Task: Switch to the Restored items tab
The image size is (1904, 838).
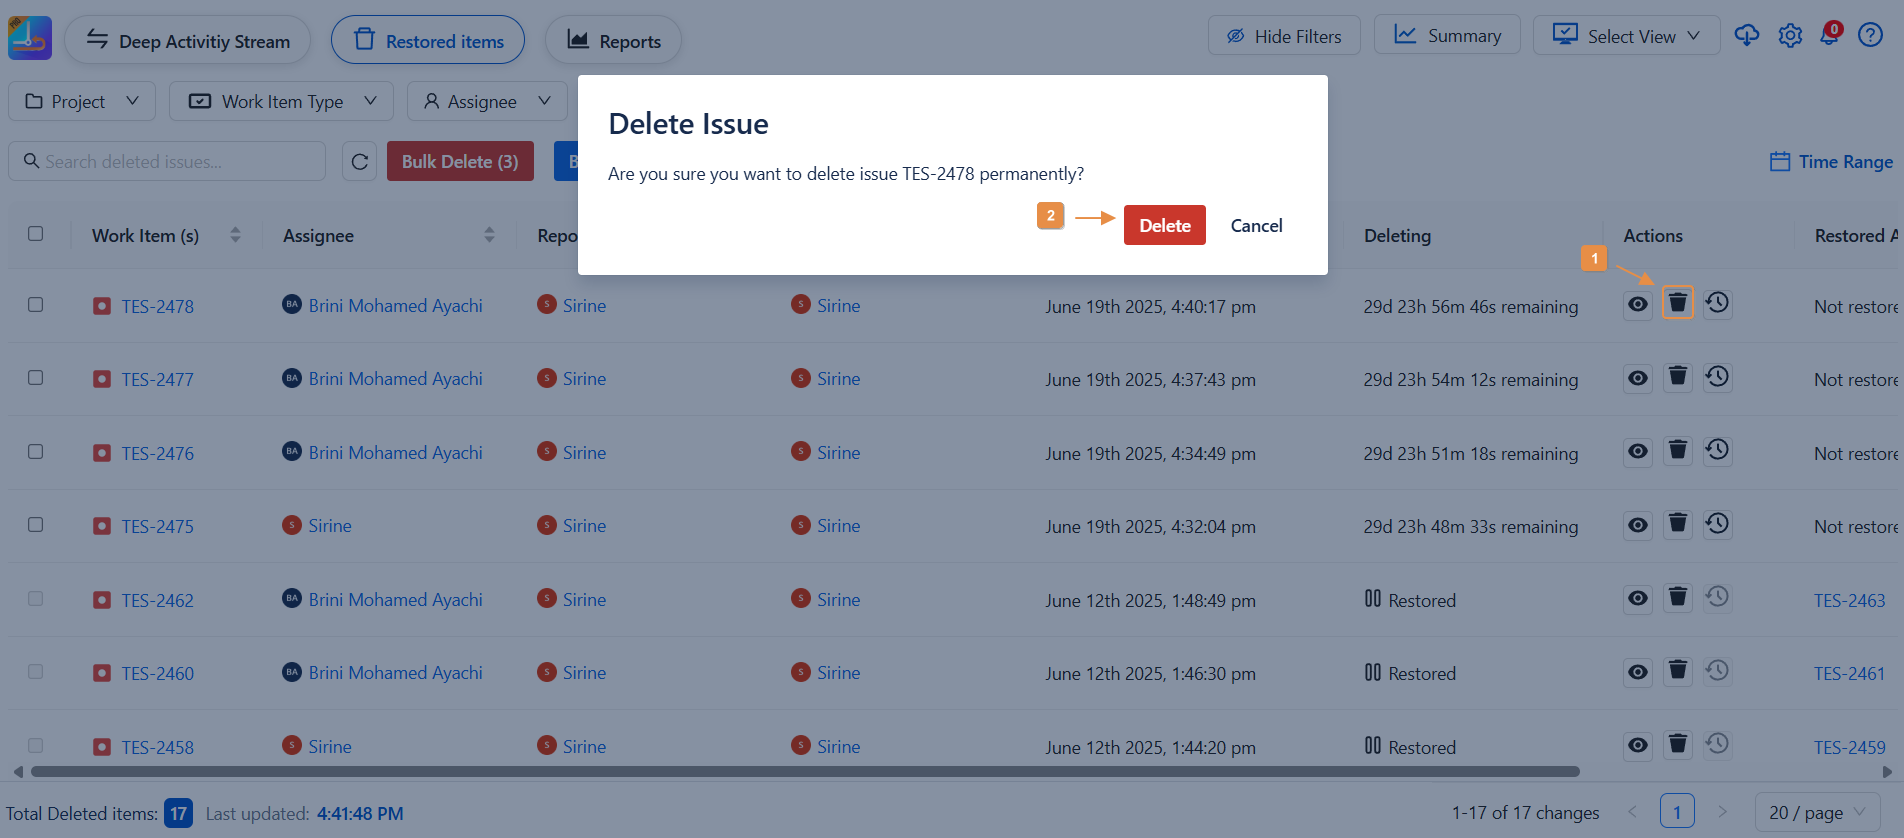Action: [x=428, y=41]
